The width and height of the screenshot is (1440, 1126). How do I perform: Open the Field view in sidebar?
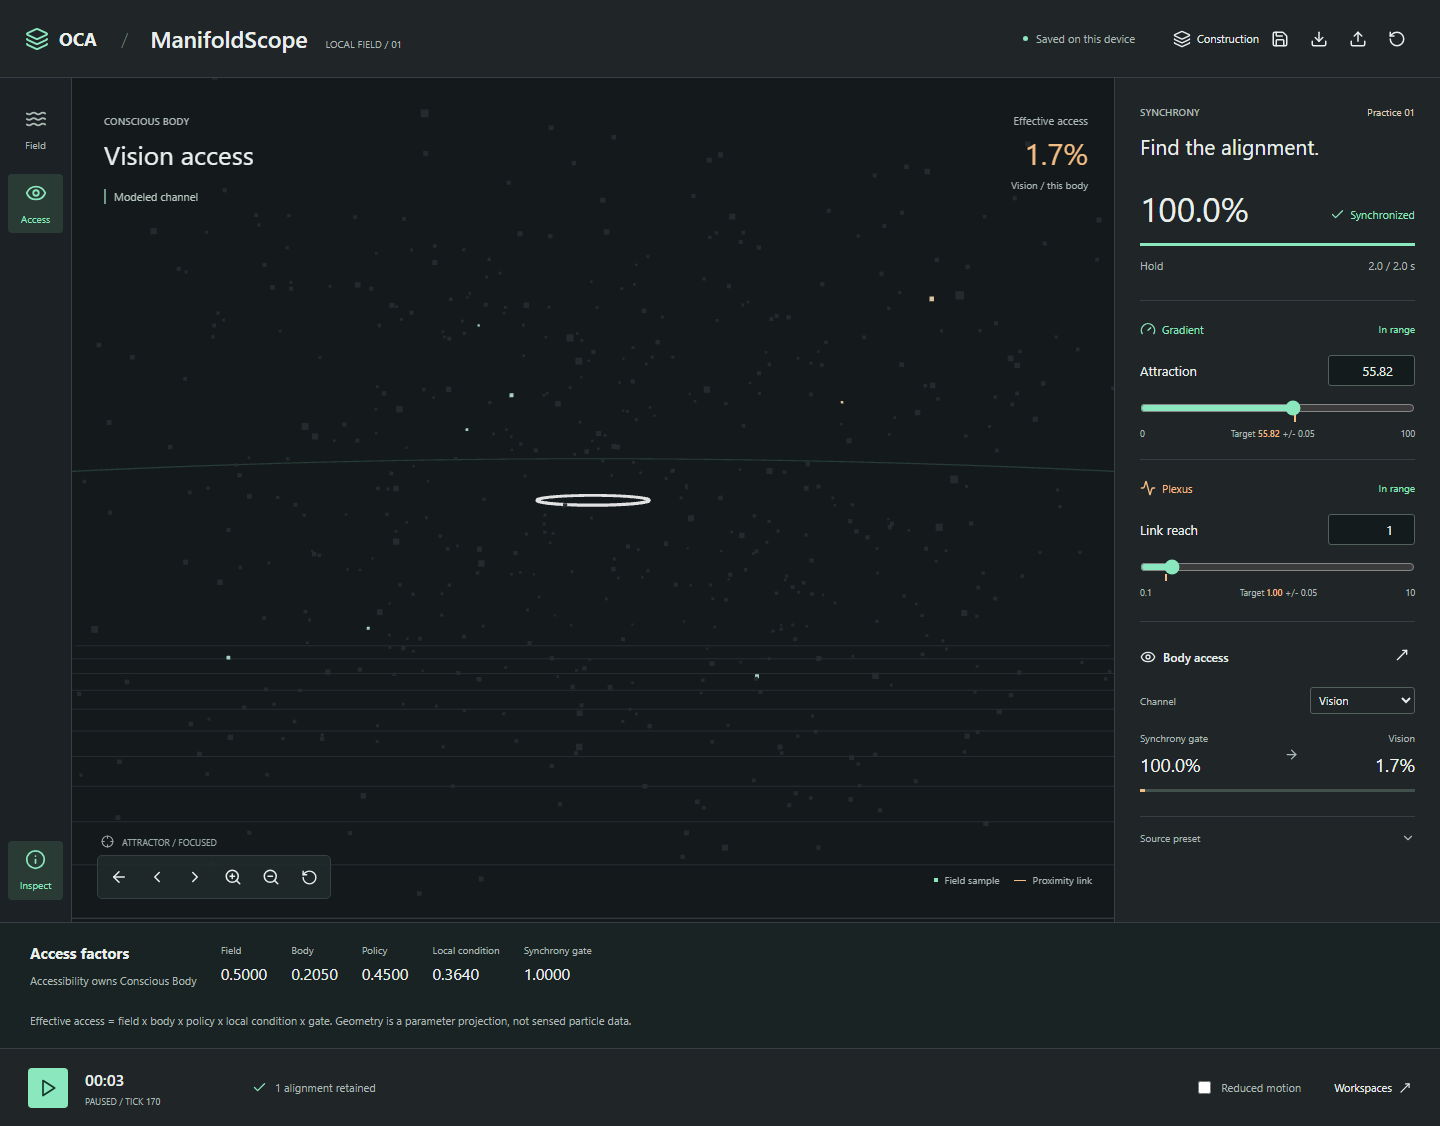[x=35, y=130]
